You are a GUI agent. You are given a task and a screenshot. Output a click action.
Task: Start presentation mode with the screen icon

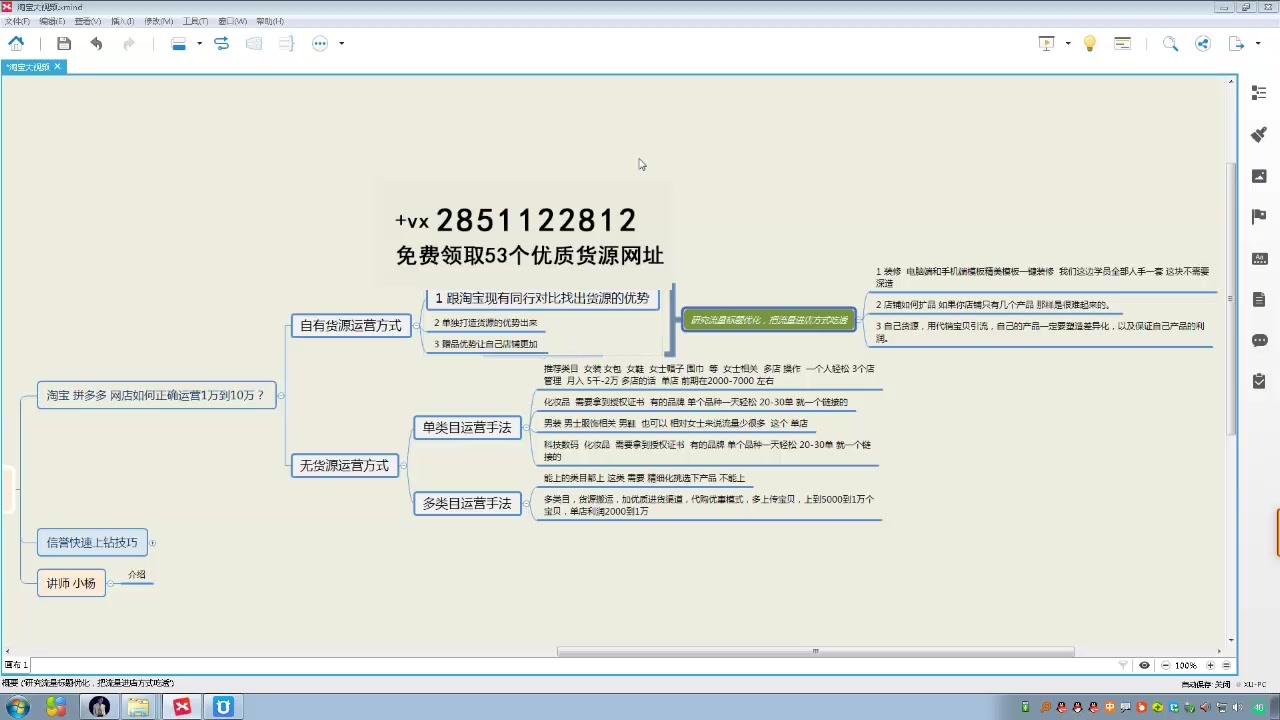tap(1047, 44)
